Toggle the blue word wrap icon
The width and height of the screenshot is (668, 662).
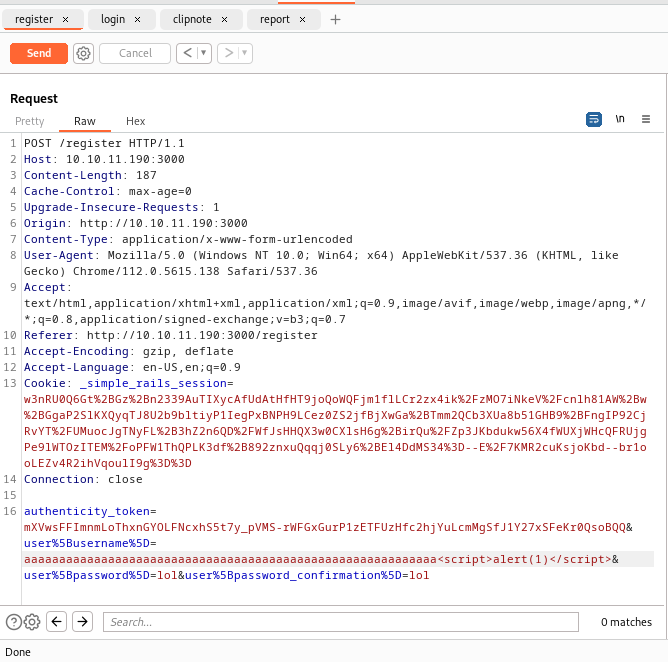pyautogui.click(x=594, y=119)
